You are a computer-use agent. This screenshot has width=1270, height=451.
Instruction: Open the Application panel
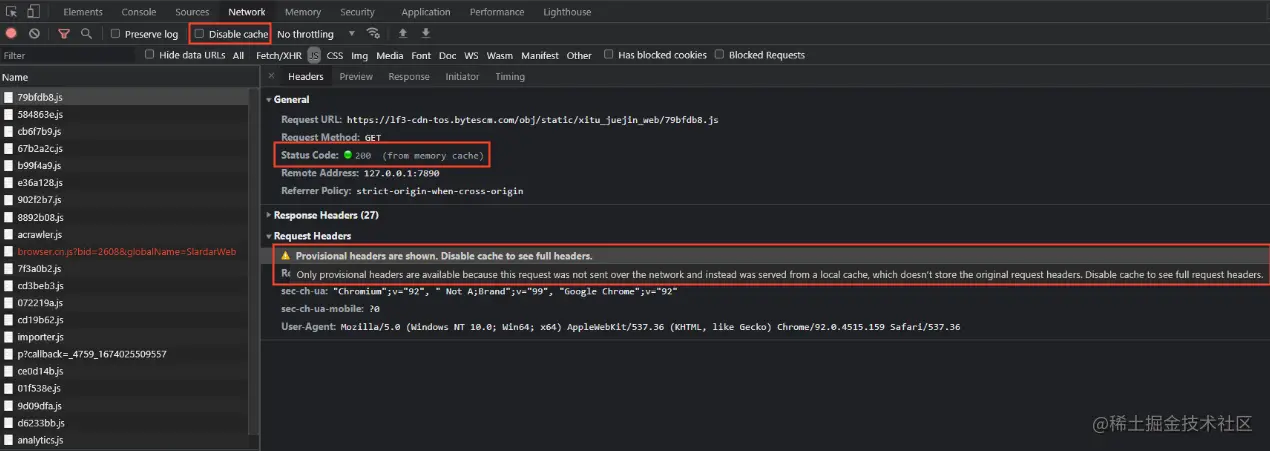(x=426, y=12)
